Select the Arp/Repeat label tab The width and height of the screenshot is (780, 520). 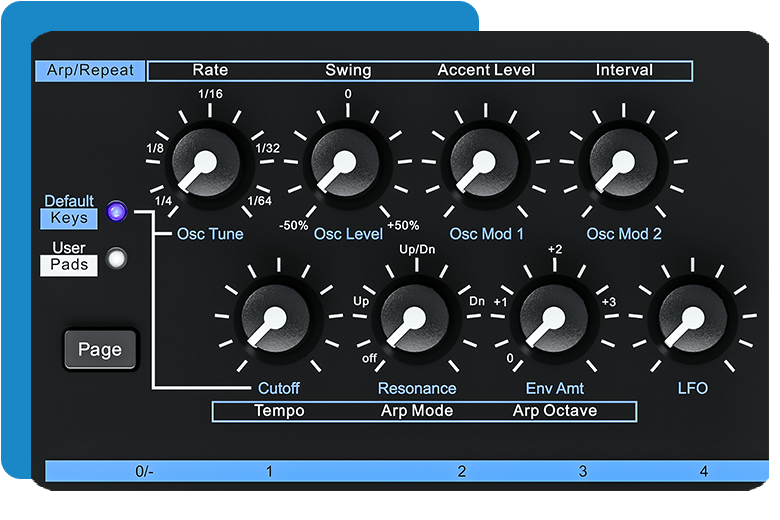point(90,71)
